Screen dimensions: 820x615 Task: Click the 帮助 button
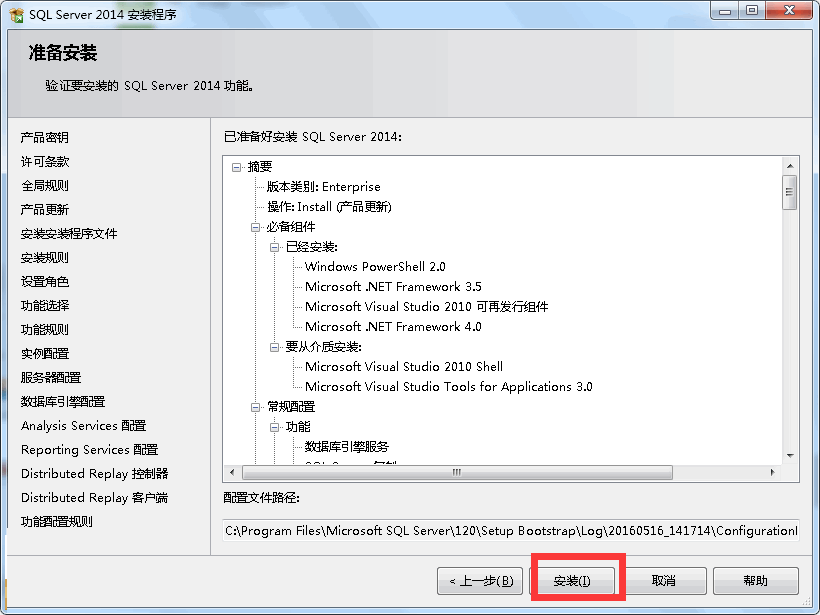tap(754, 580)
